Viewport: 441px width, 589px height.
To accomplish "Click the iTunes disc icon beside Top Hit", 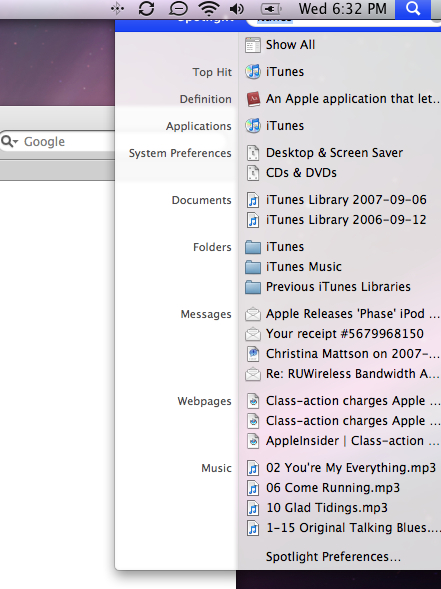I will pos(253,72).
